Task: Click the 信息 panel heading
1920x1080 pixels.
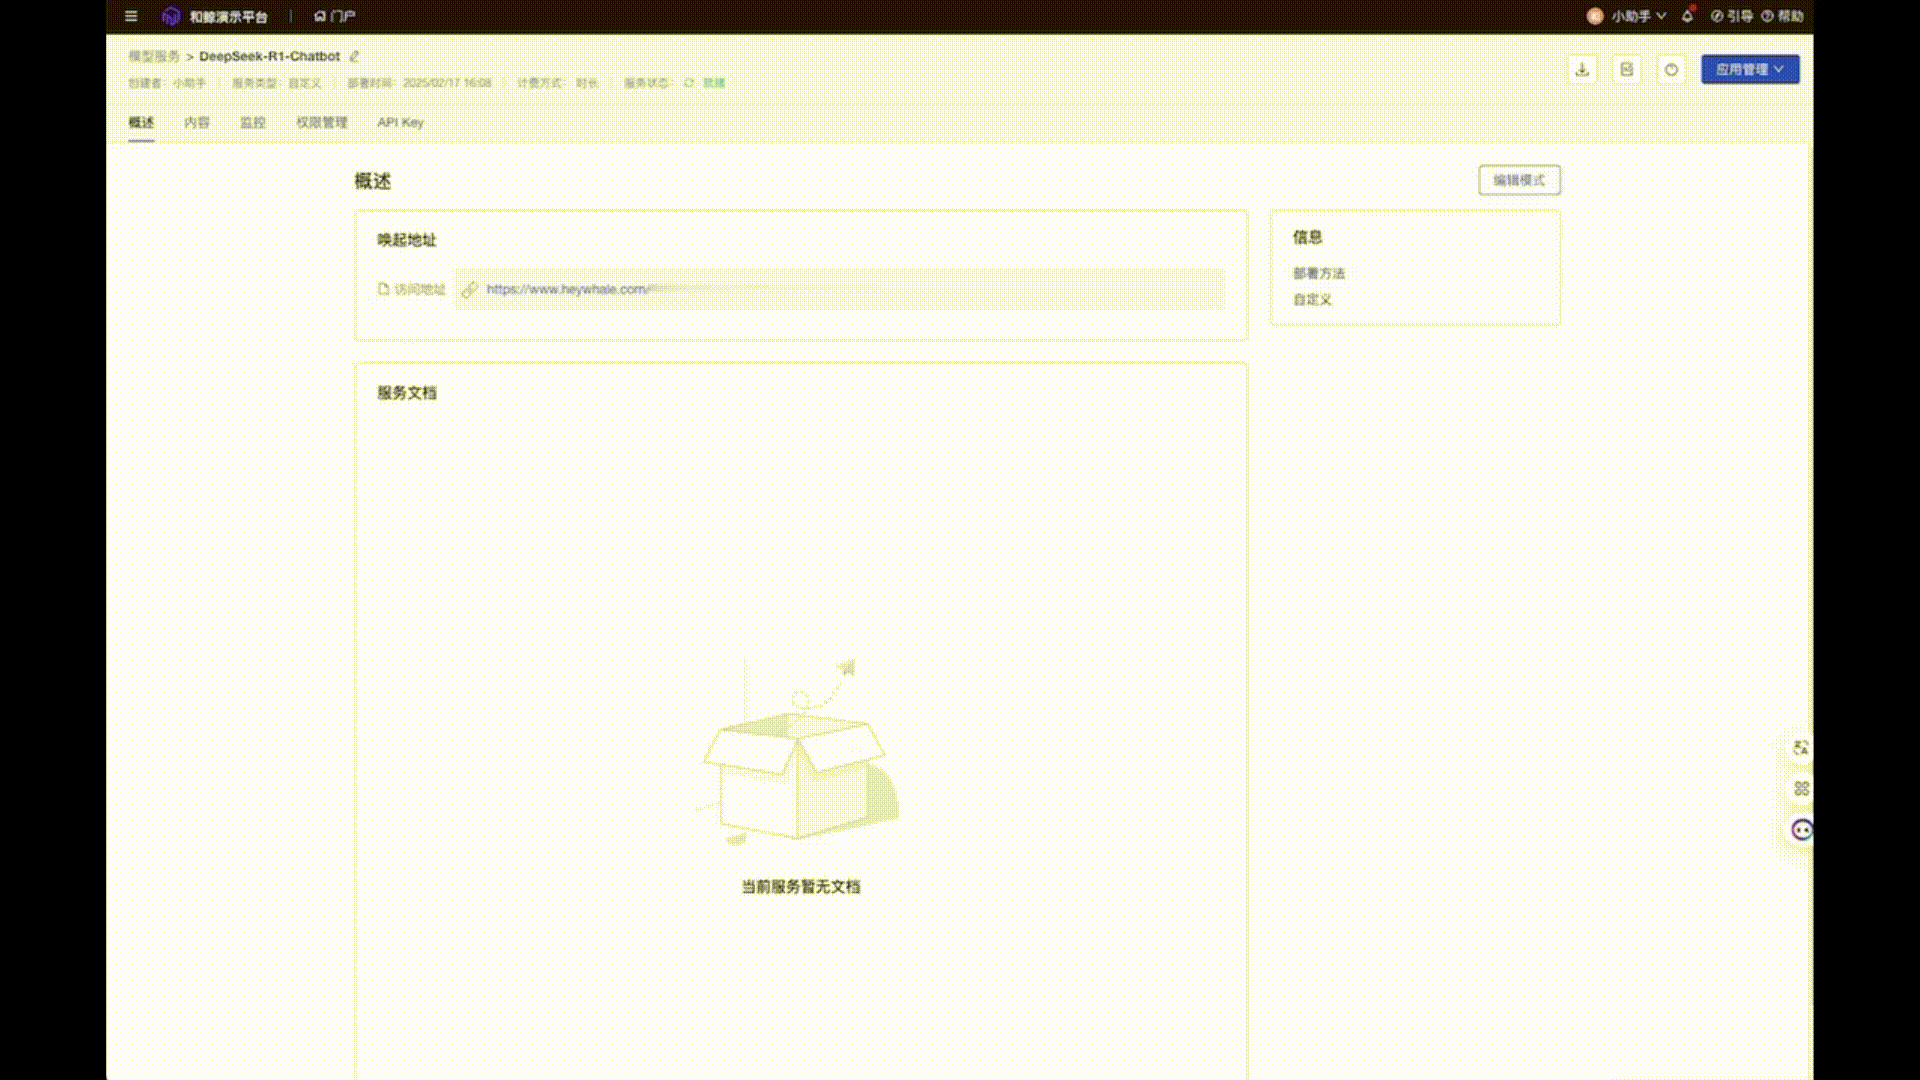Action: point(1308,237)
